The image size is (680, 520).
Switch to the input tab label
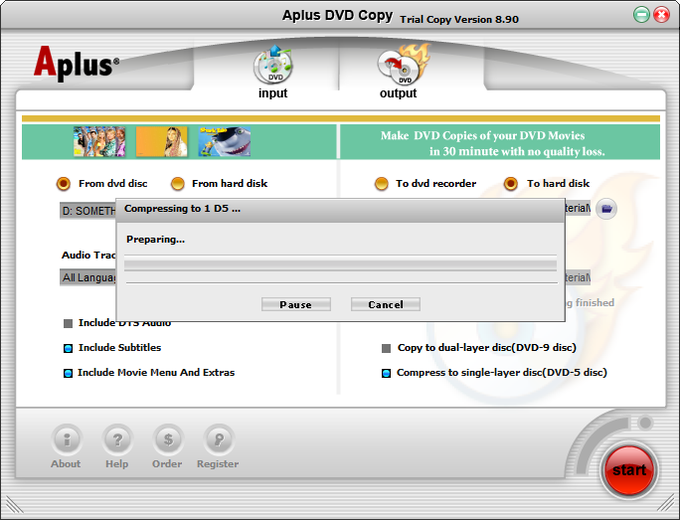[x=273, y=93]
